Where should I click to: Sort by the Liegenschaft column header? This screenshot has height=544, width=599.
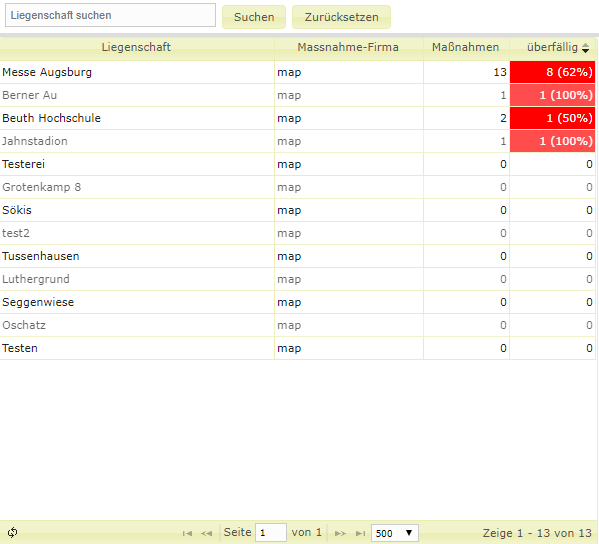point(136,47)
